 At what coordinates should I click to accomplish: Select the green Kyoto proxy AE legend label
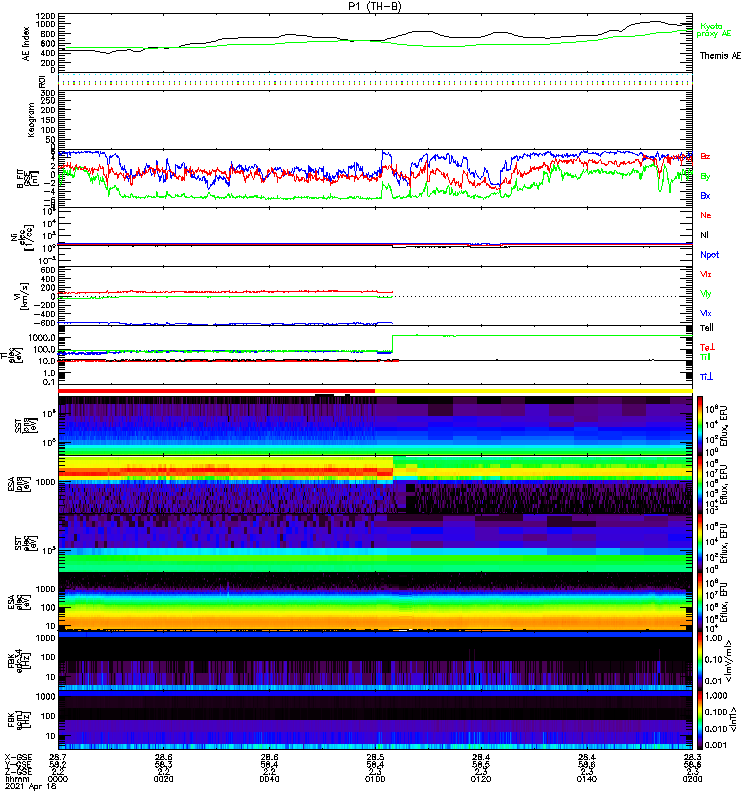pyautogui.click(x=713, y=30)
